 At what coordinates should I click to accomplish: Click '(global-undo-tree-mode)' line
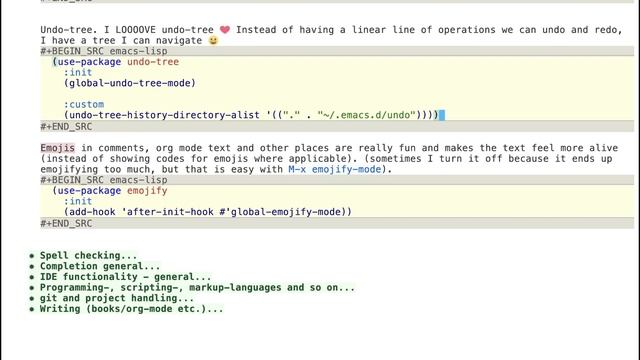point(130,83)
